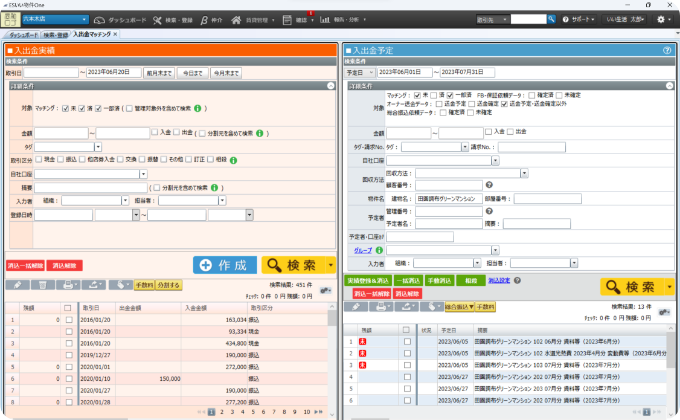This screenshot has height=420, width=680.
Task: Click the help icon in 入出金予定 header
Action: pos(667,50)
